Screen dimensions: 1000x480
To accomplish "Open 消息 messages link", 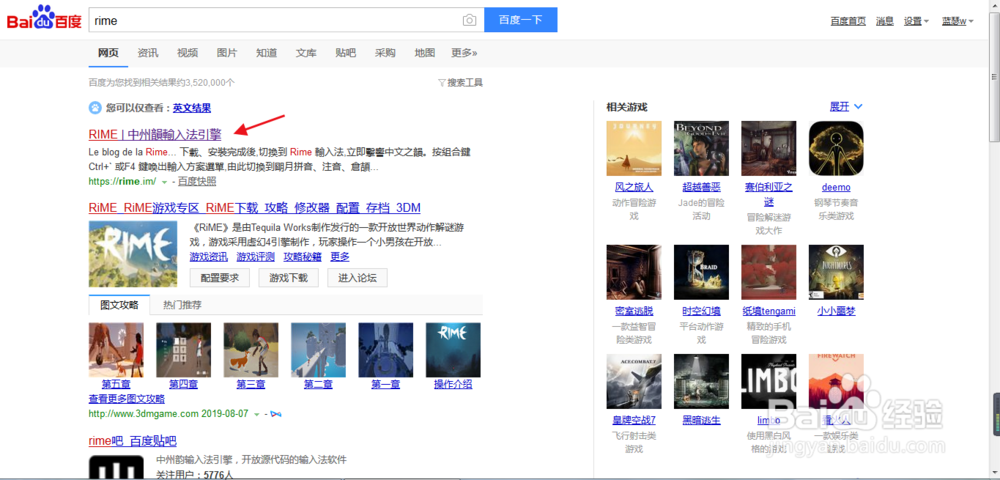I will pos(885,21).
